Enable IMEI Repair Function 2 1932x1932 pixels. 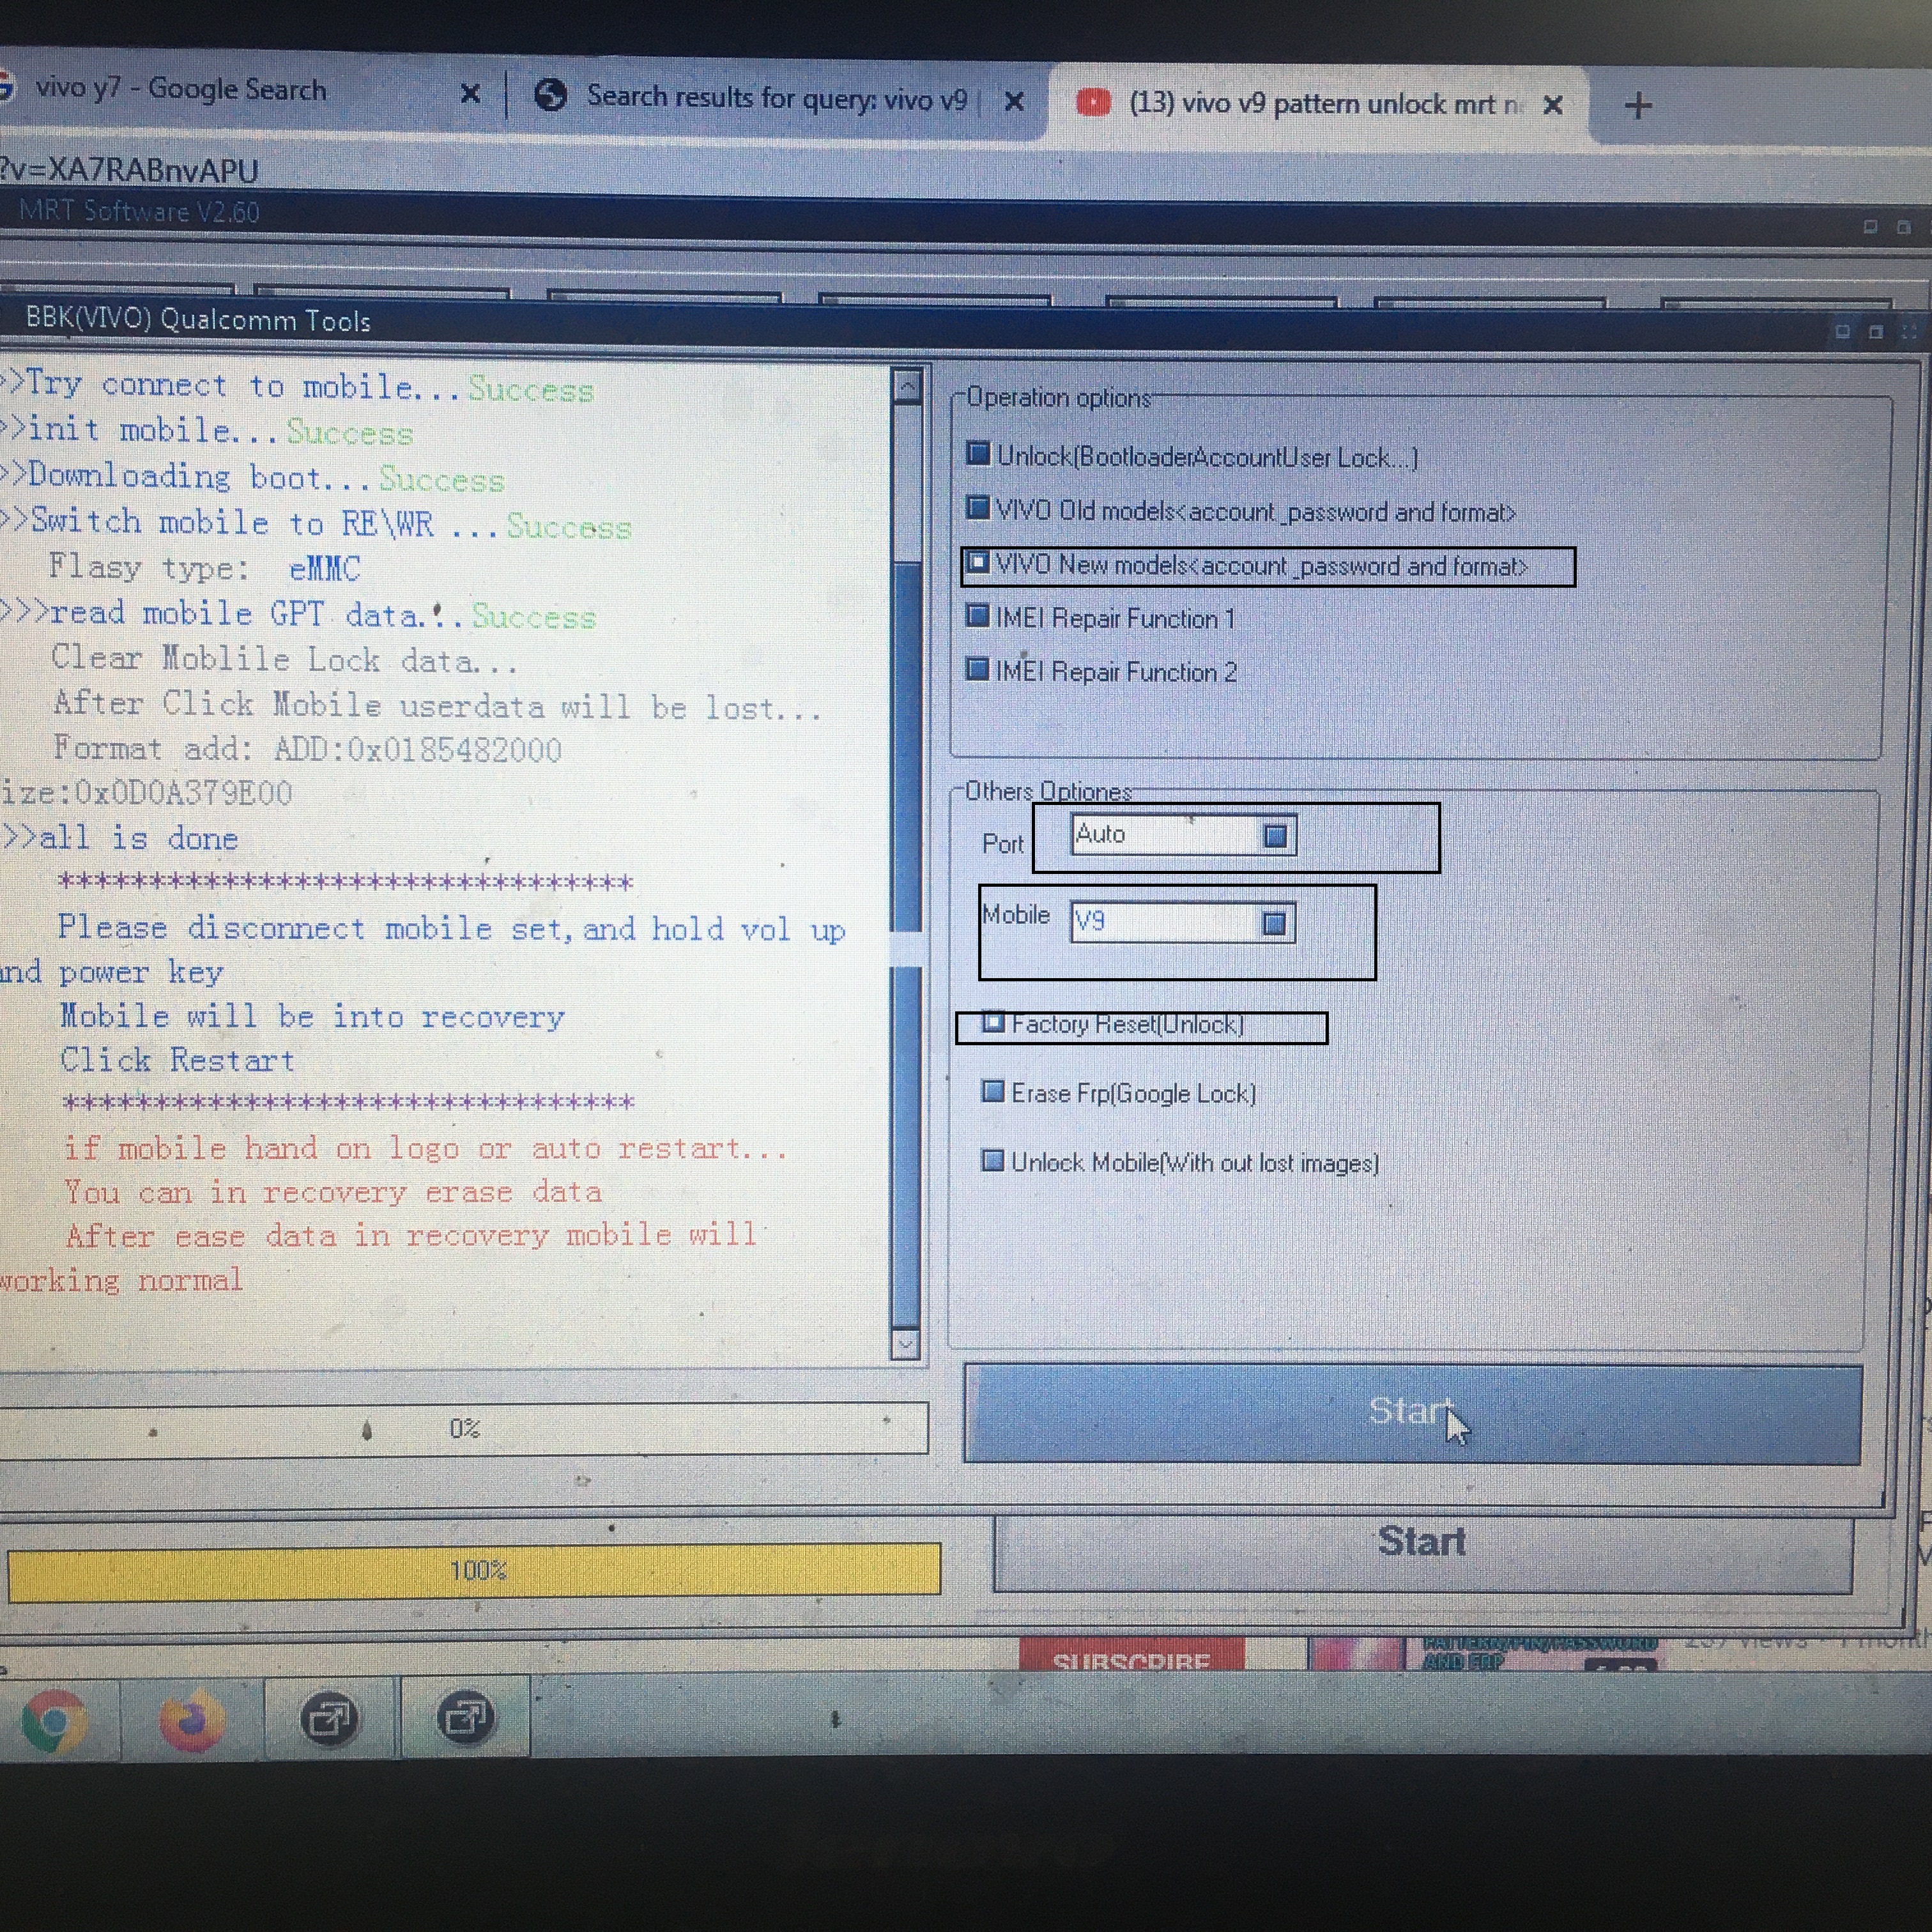[x=978, y=669]
